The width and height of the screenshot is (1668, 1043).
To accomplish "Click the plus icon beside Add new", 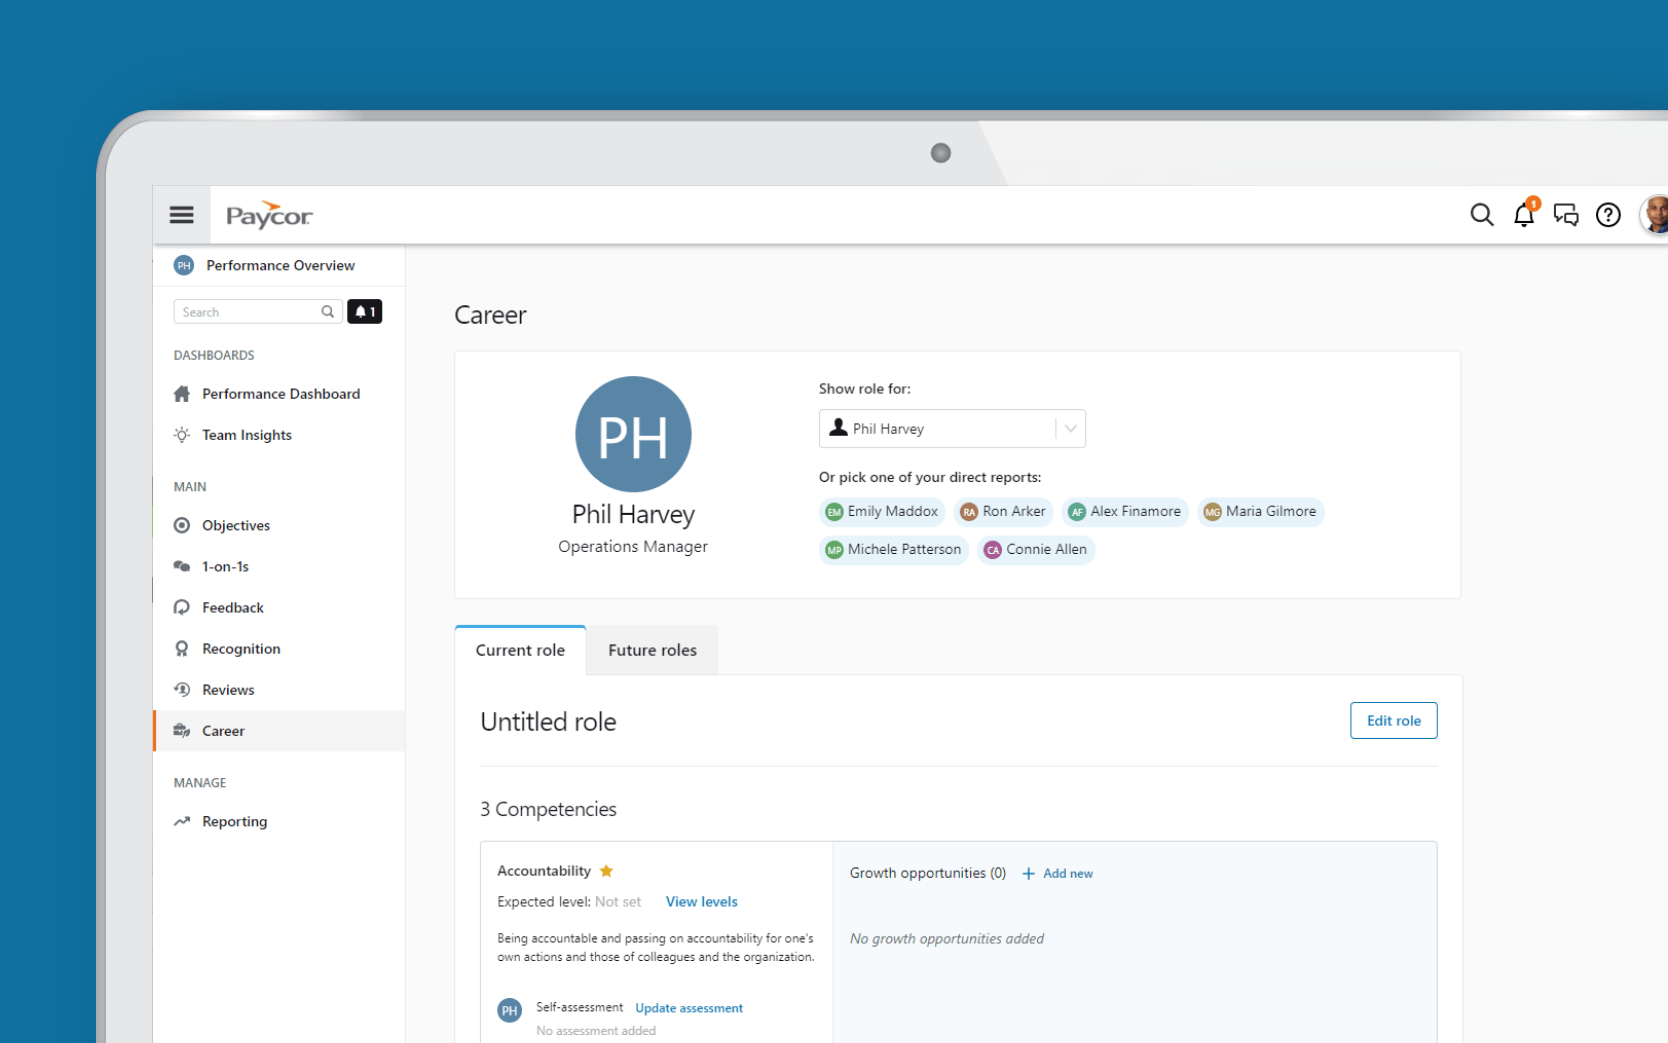I will (1028, 874).
